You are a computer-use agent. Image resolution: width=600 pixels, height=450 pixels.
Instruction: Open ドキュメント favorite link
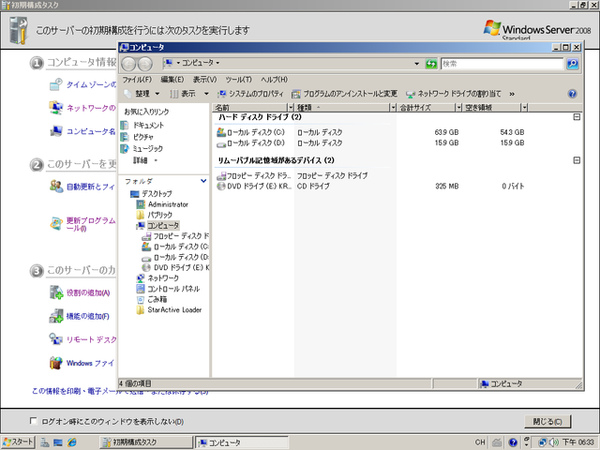[142, 126]
